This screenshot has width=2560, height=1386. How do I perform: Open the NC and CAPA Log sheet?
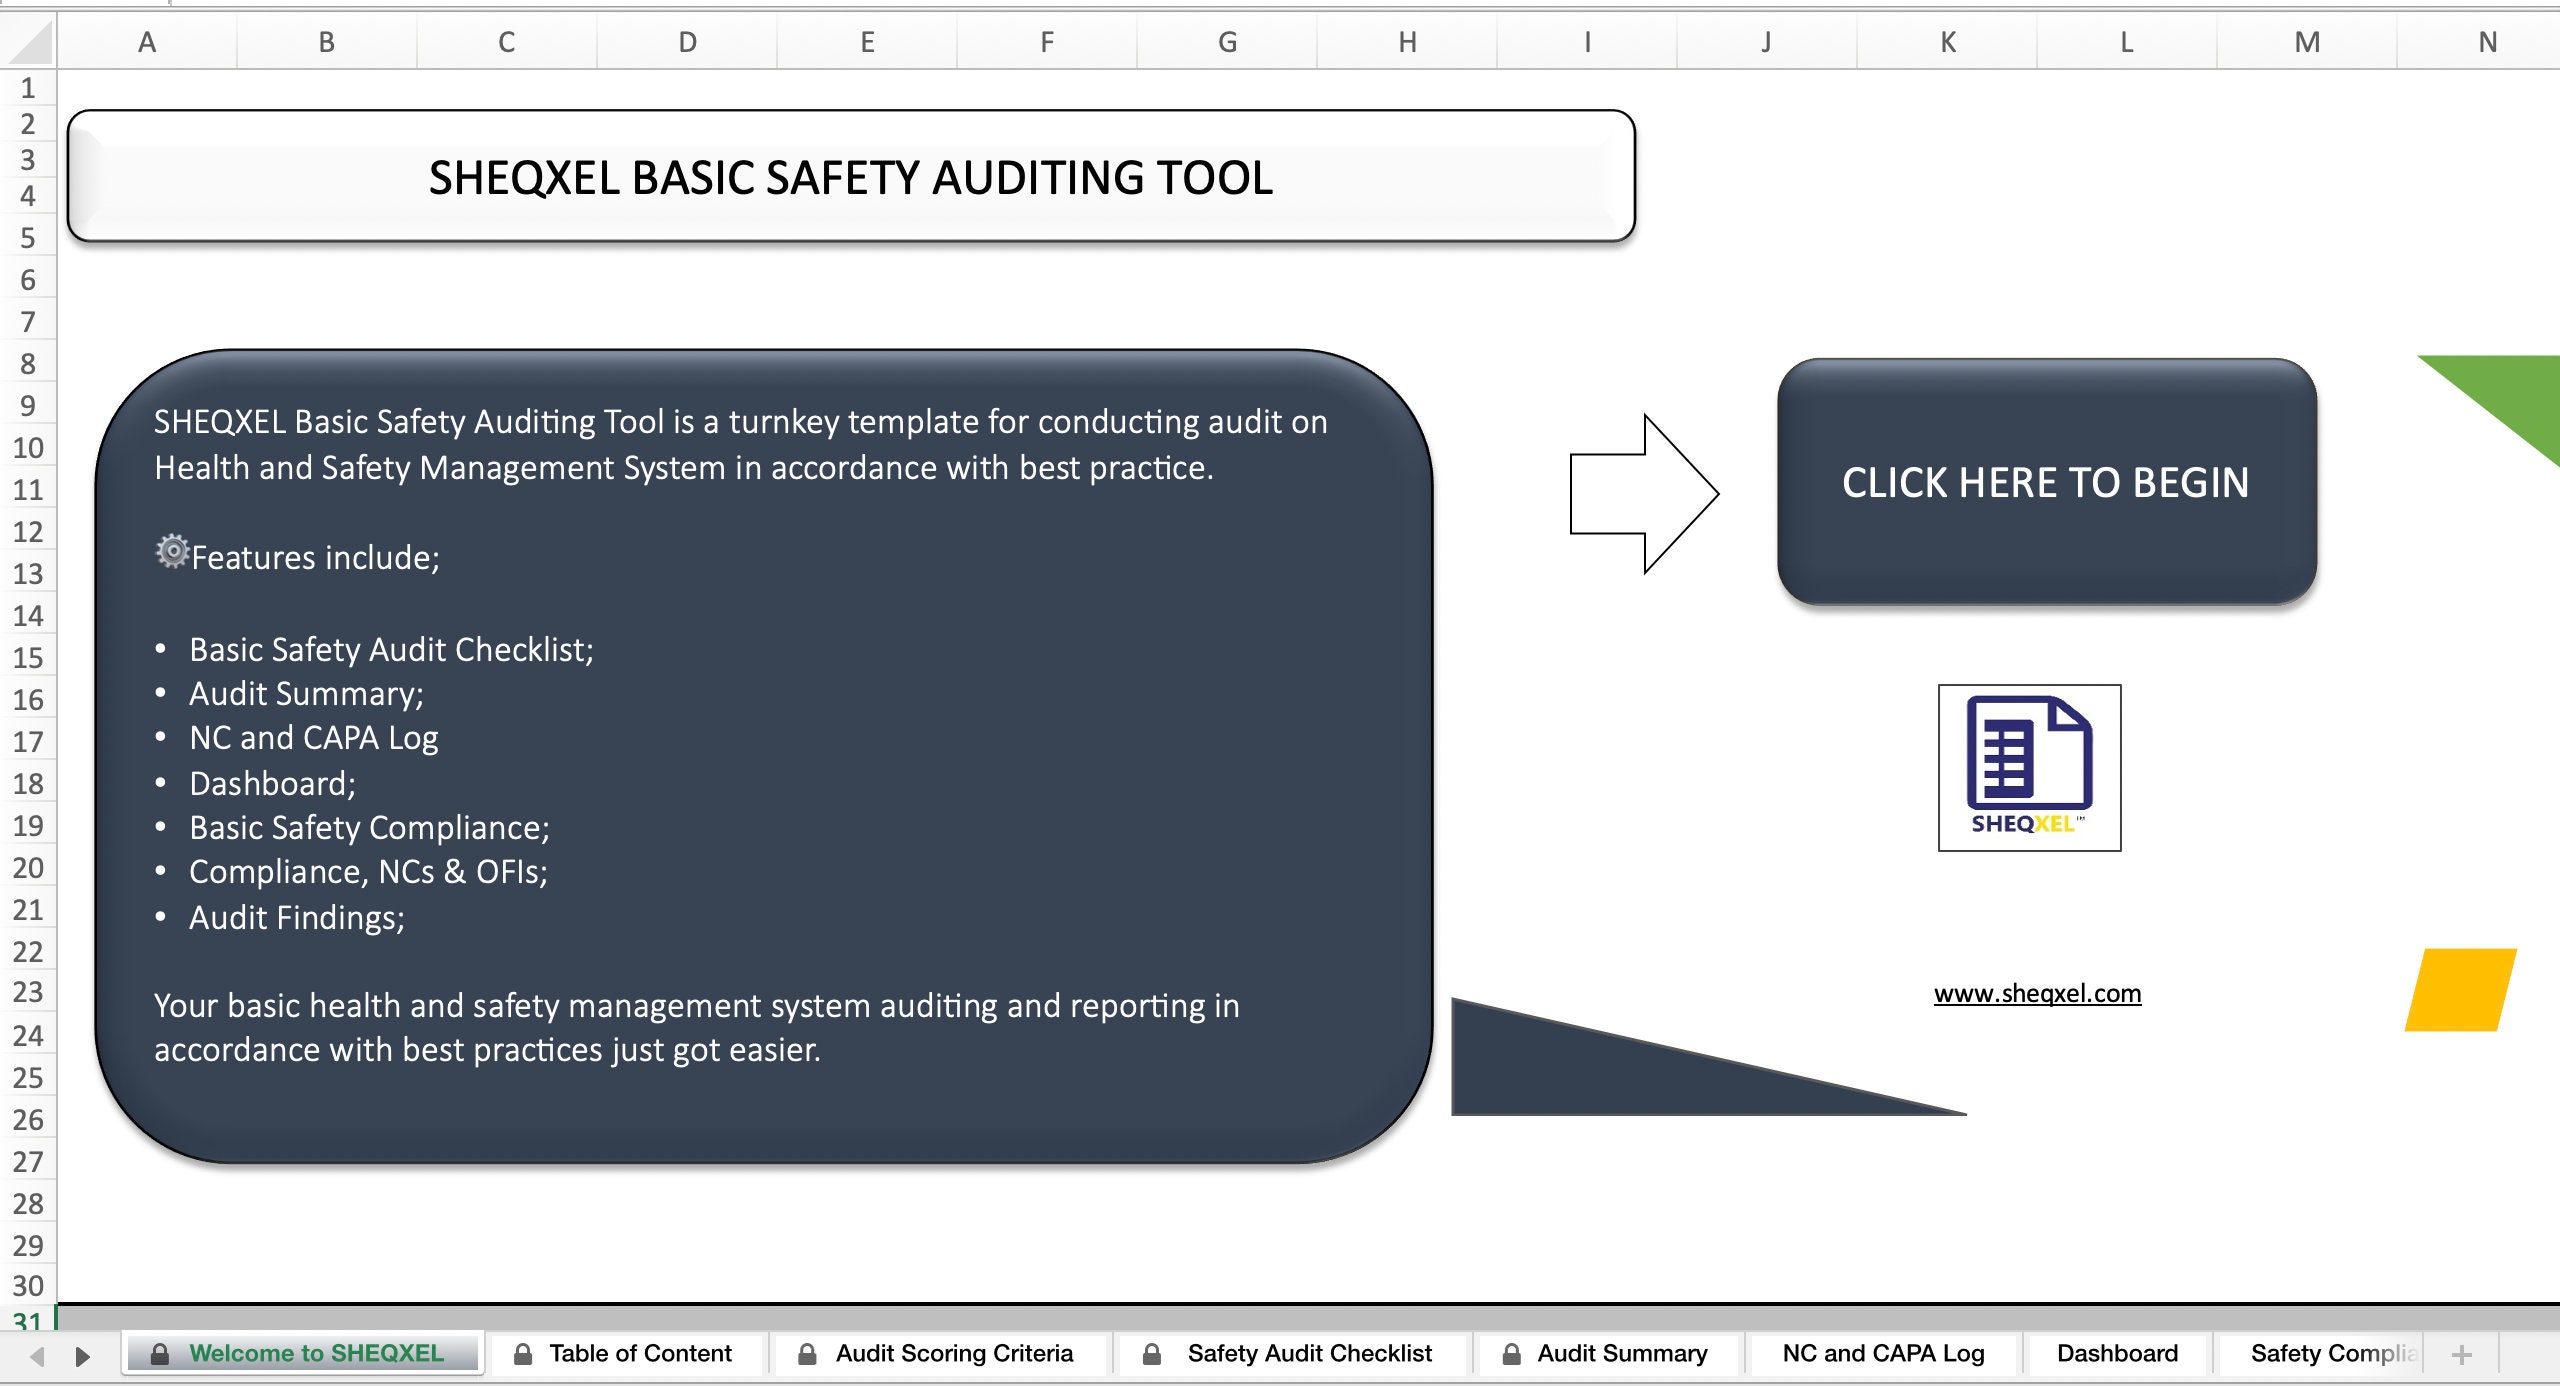1882,1353
